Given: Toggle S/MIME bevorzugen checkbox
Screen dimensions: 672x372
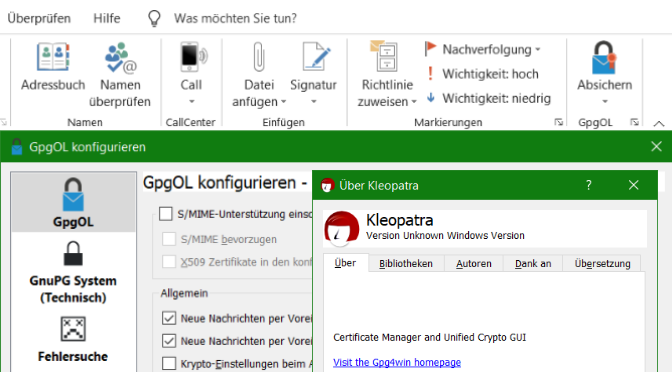Looking at the screenshot, I should tap(169, 239).
